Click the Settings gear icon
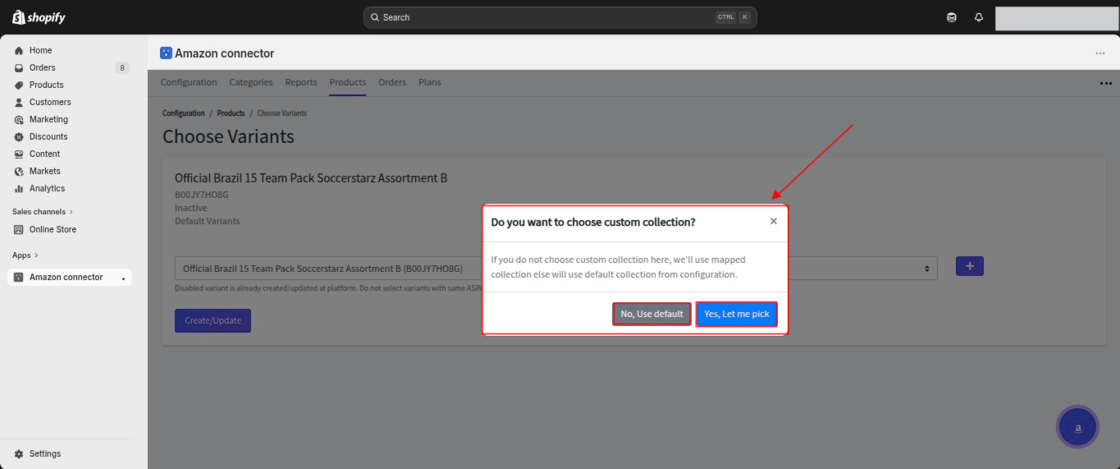 pos(19,453)
